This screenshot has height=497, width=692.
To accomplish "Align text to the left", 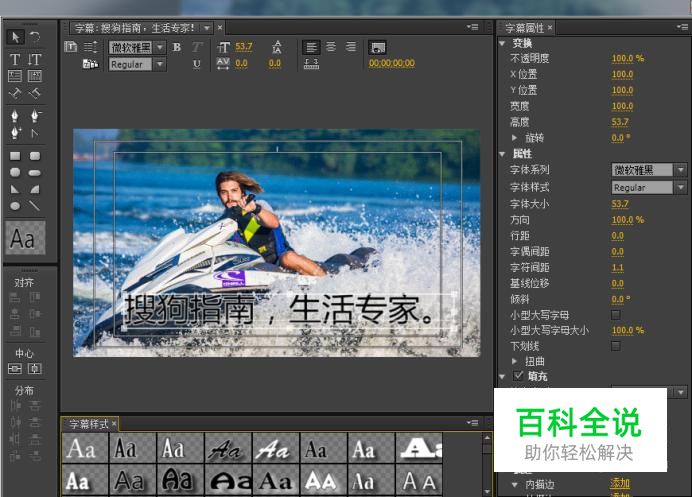I will click(x=312, y=47).
